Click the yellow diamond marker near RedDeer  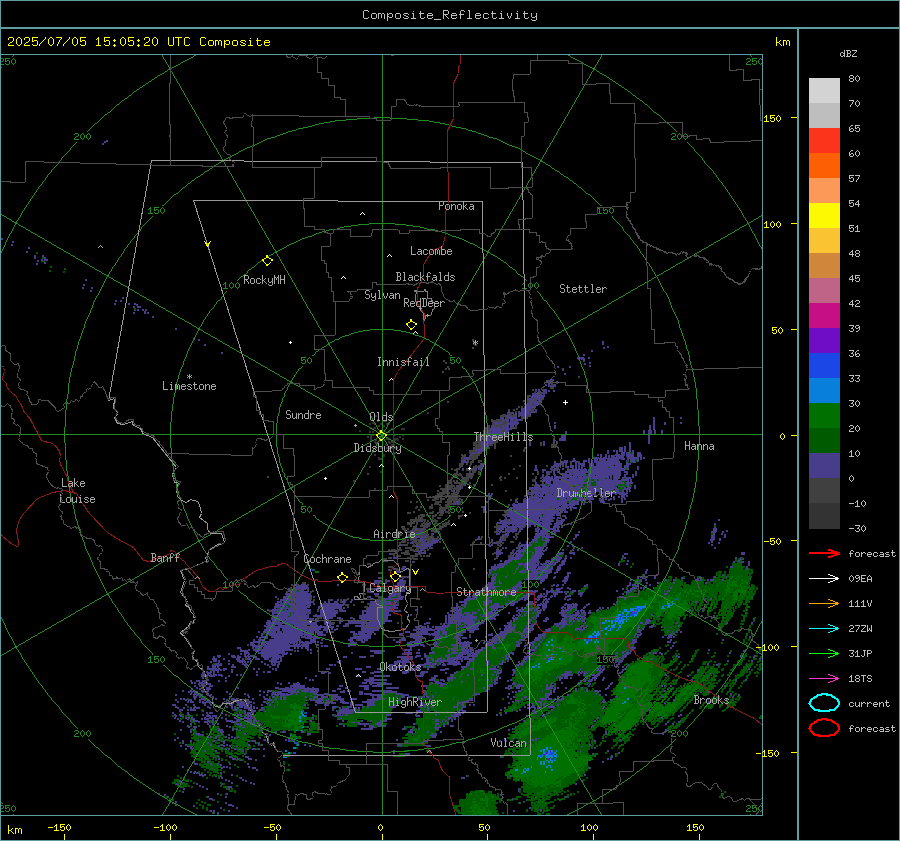[x=411, y=325]
